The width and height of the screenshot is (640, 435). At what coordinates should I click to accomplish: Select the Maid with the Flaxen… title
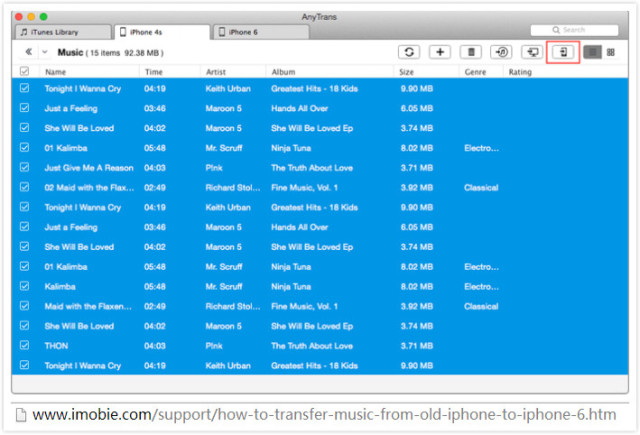tap(88, 306)
